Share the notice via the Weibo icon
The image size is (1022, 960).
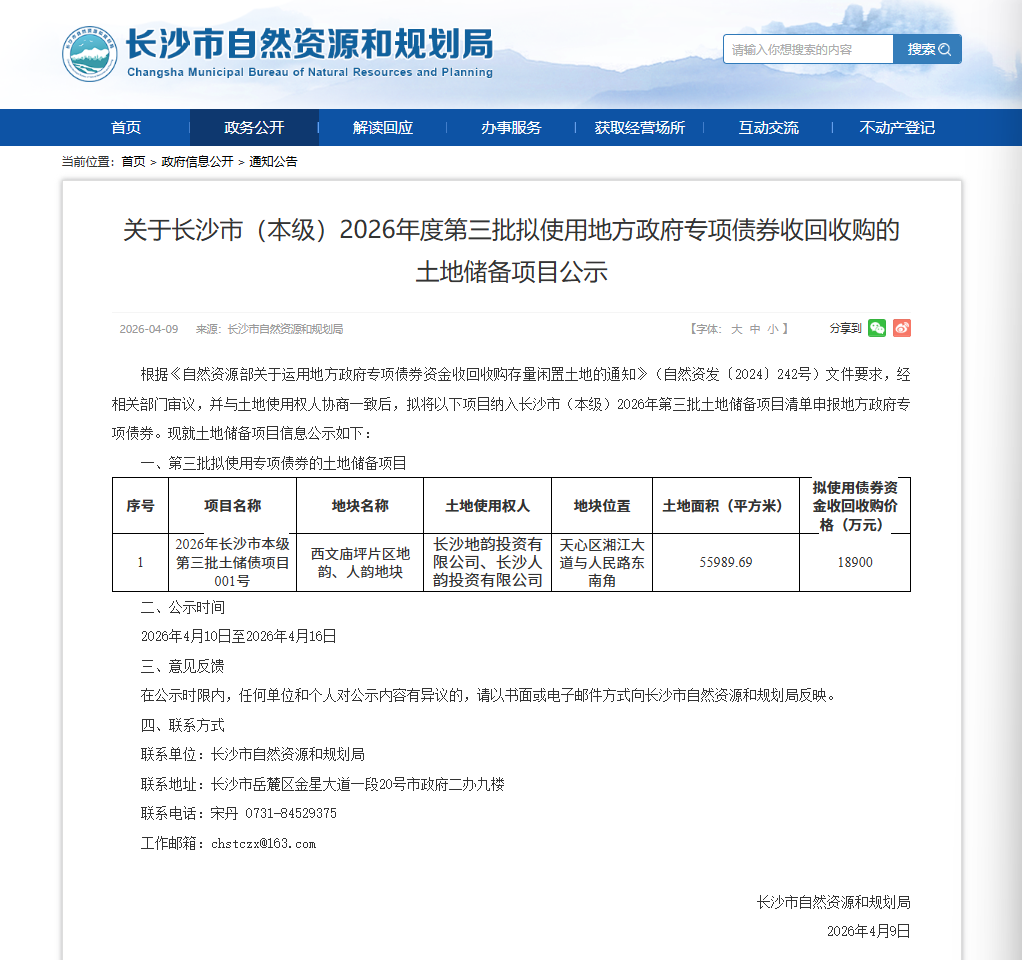tap(902, 328)
